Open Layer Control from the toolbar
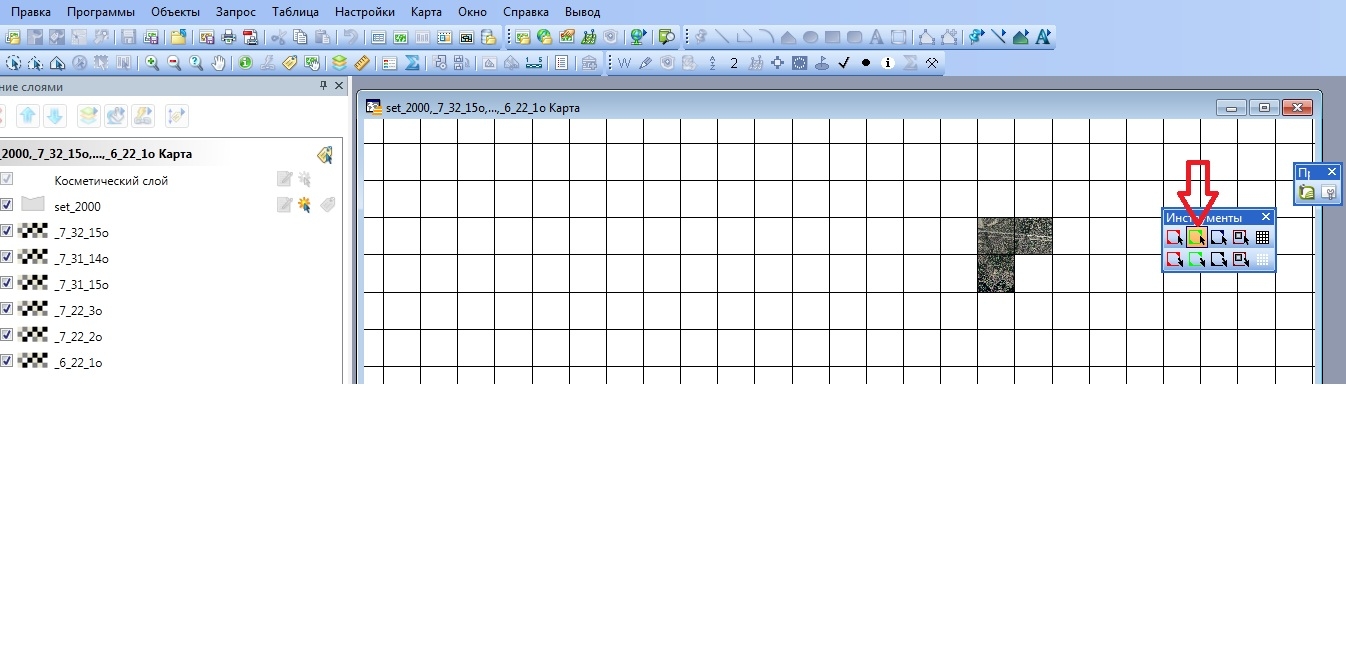 tap(339, 62)
